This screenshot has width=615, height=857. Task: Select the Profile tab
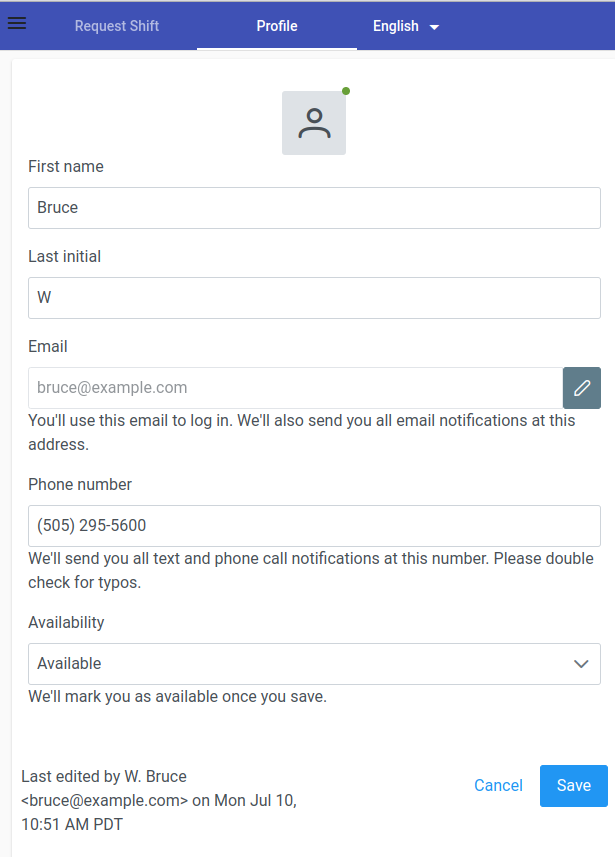(x=277, y=26)
